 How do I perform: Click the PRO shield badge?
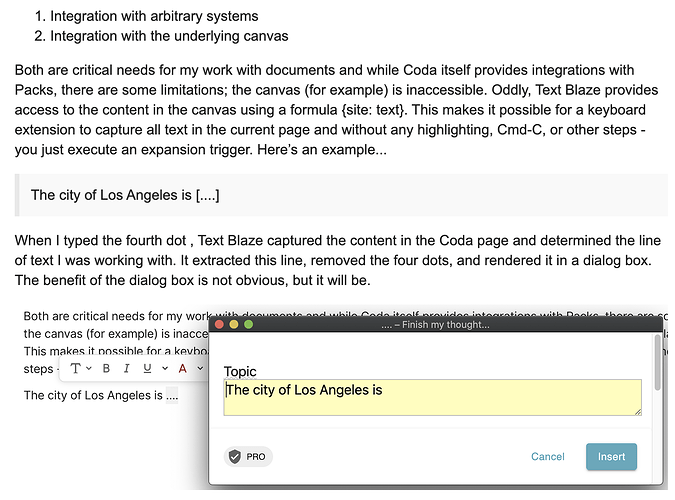248,457
